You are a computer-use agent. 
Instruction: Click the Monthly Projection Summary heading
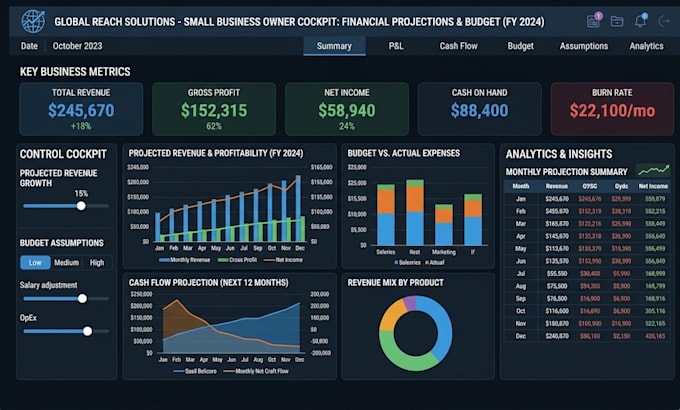(566, 172)
